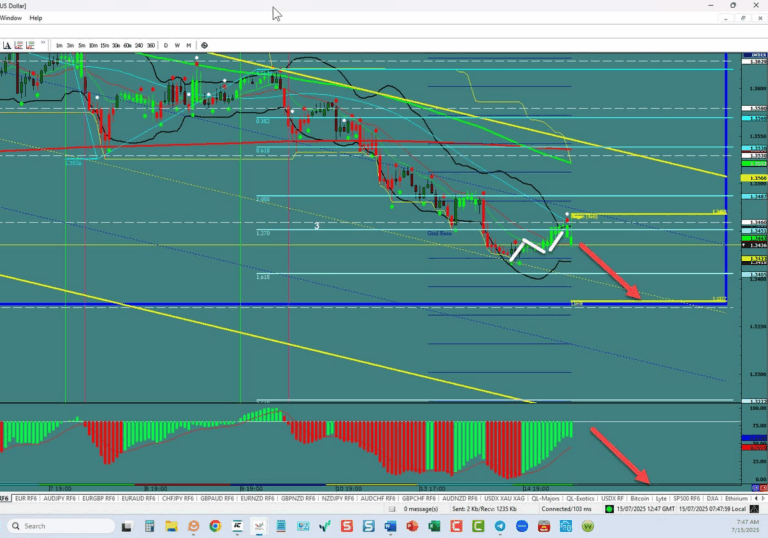Viewport: 768px width, 538px height.
Task: Switch chart to 60m timeframe
Action: (x=127, y=46)
